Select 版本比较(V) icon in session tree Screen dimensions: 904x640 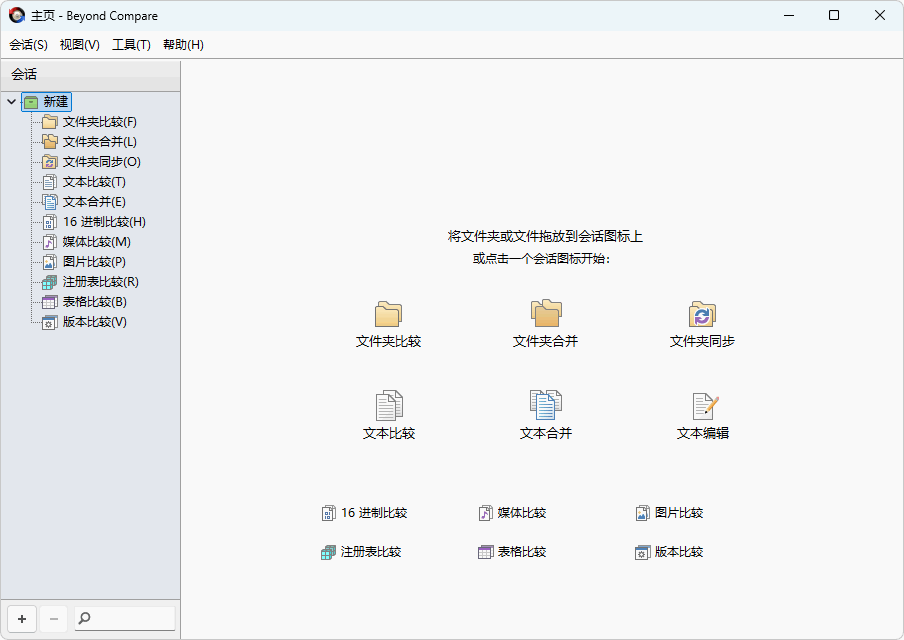point(50,322)
